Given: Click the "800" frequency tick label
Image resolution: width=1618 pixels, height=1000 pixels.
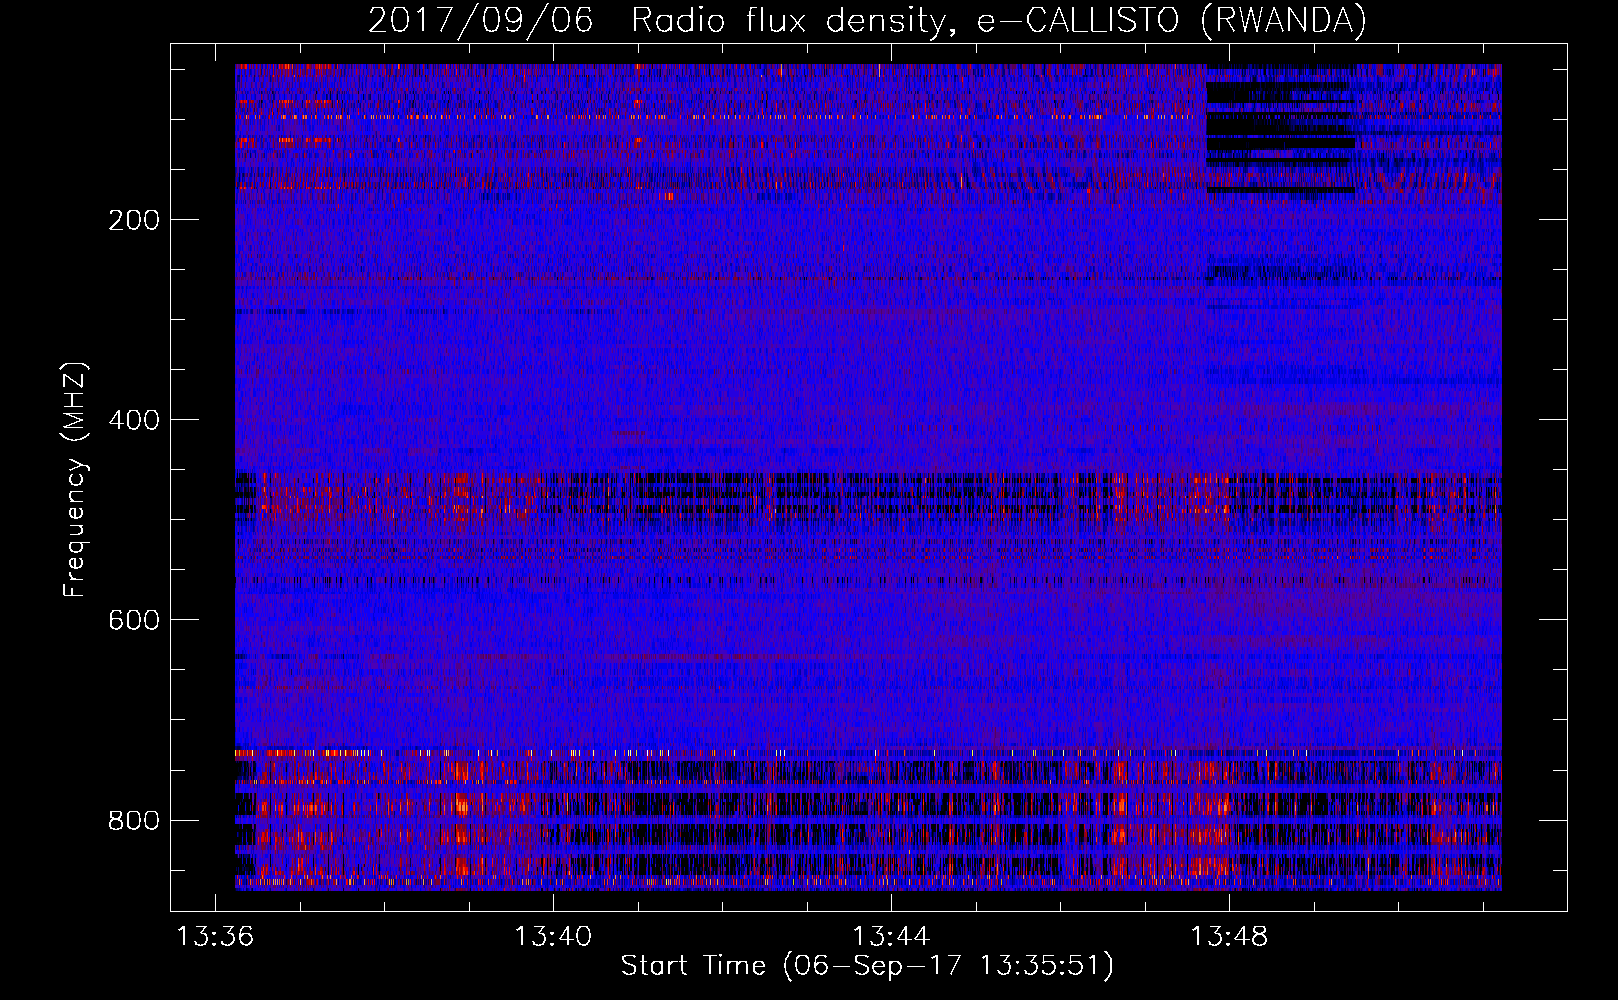Looking at the screenshot, I should (x=134, y=820).
